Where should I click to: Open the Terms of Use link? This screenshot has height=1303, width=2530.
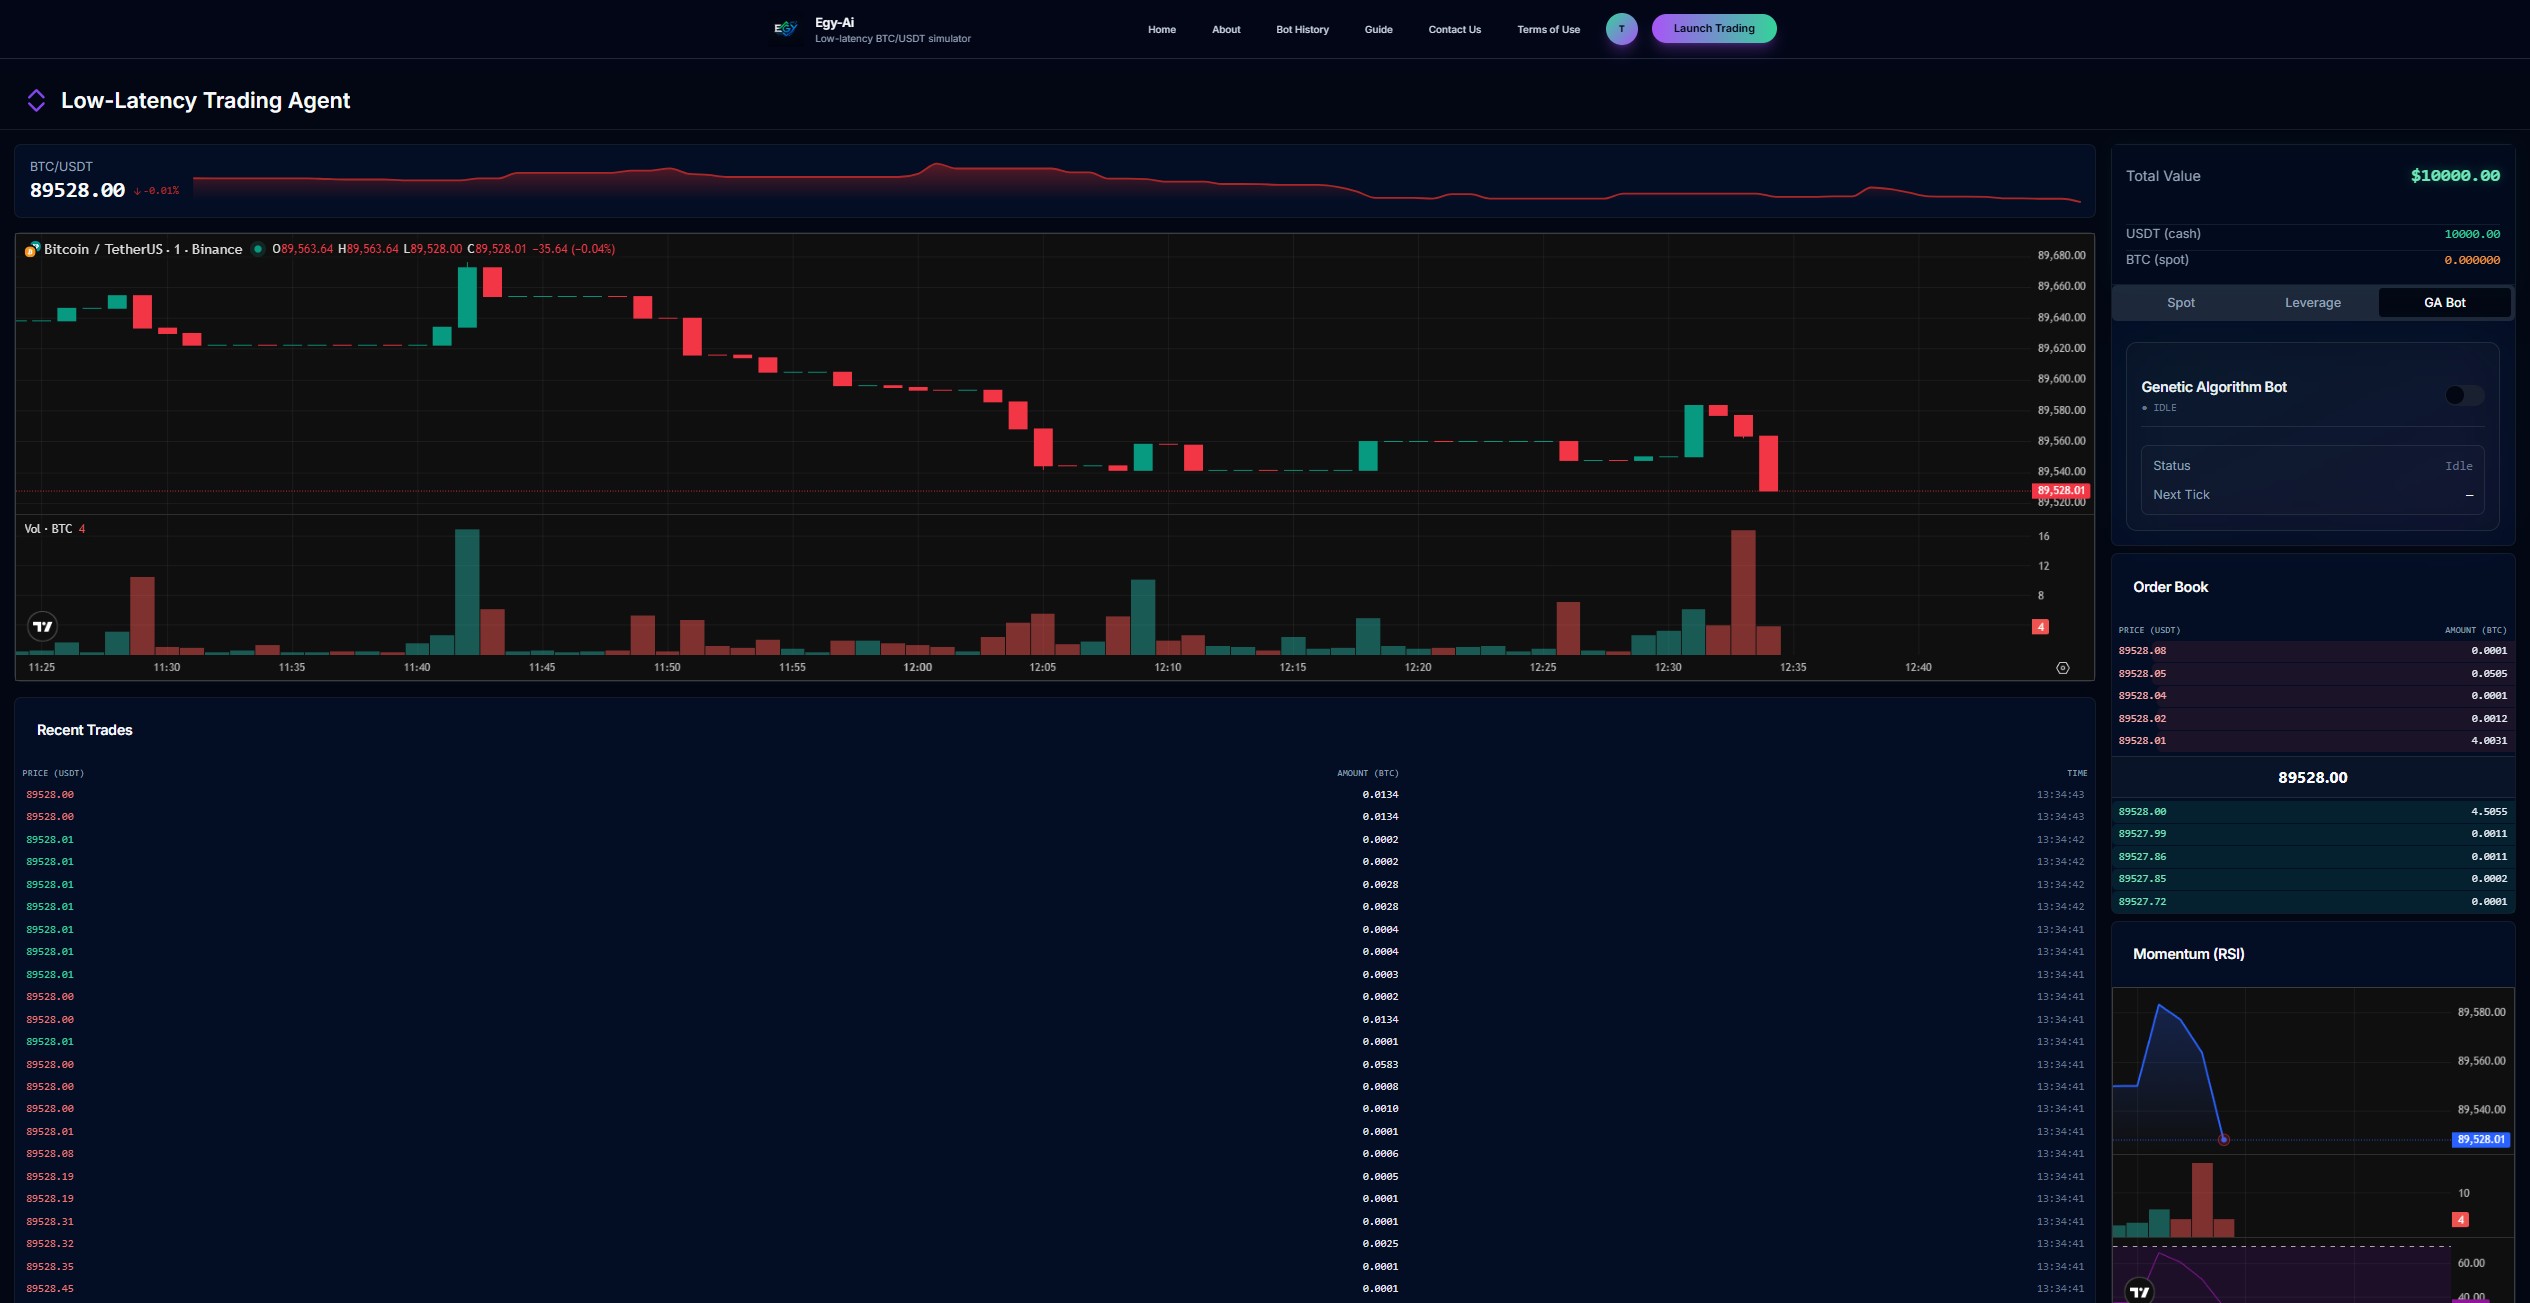tap(1548, 30)
